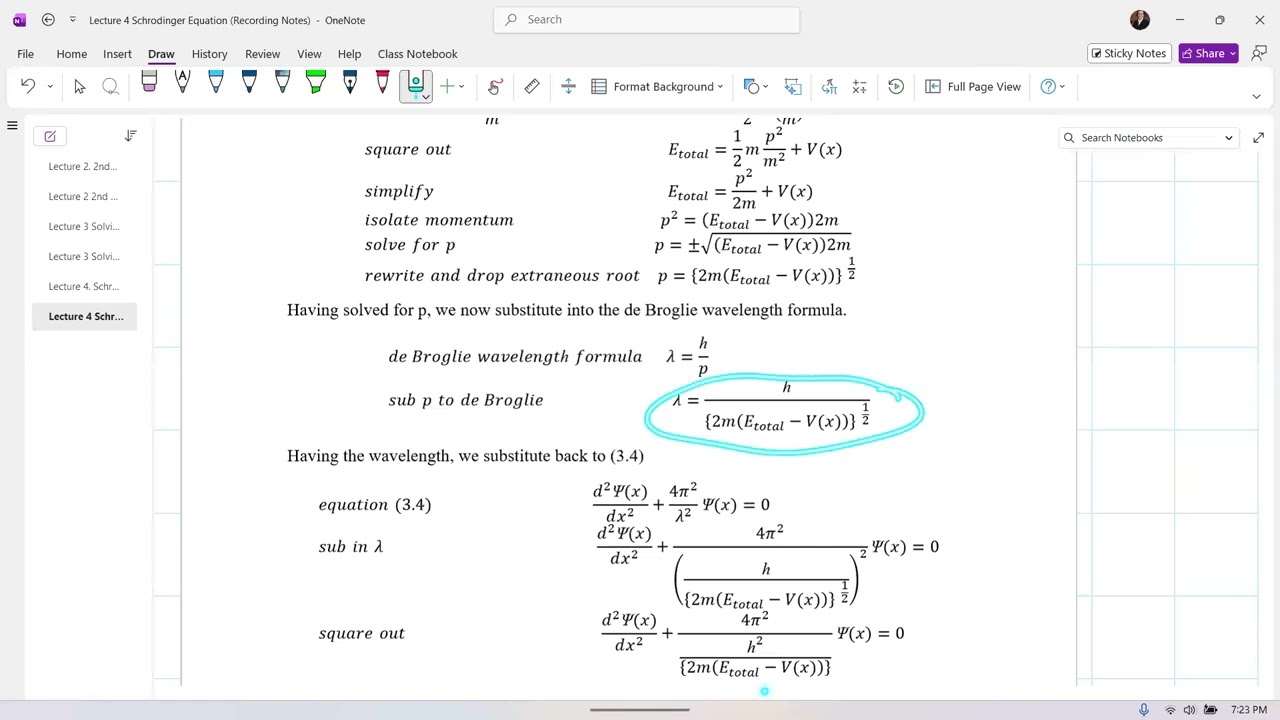Open the Shapes gallery dropdown
The width and height of the screenshot is (1280, 720).
(x=757, y=87)
